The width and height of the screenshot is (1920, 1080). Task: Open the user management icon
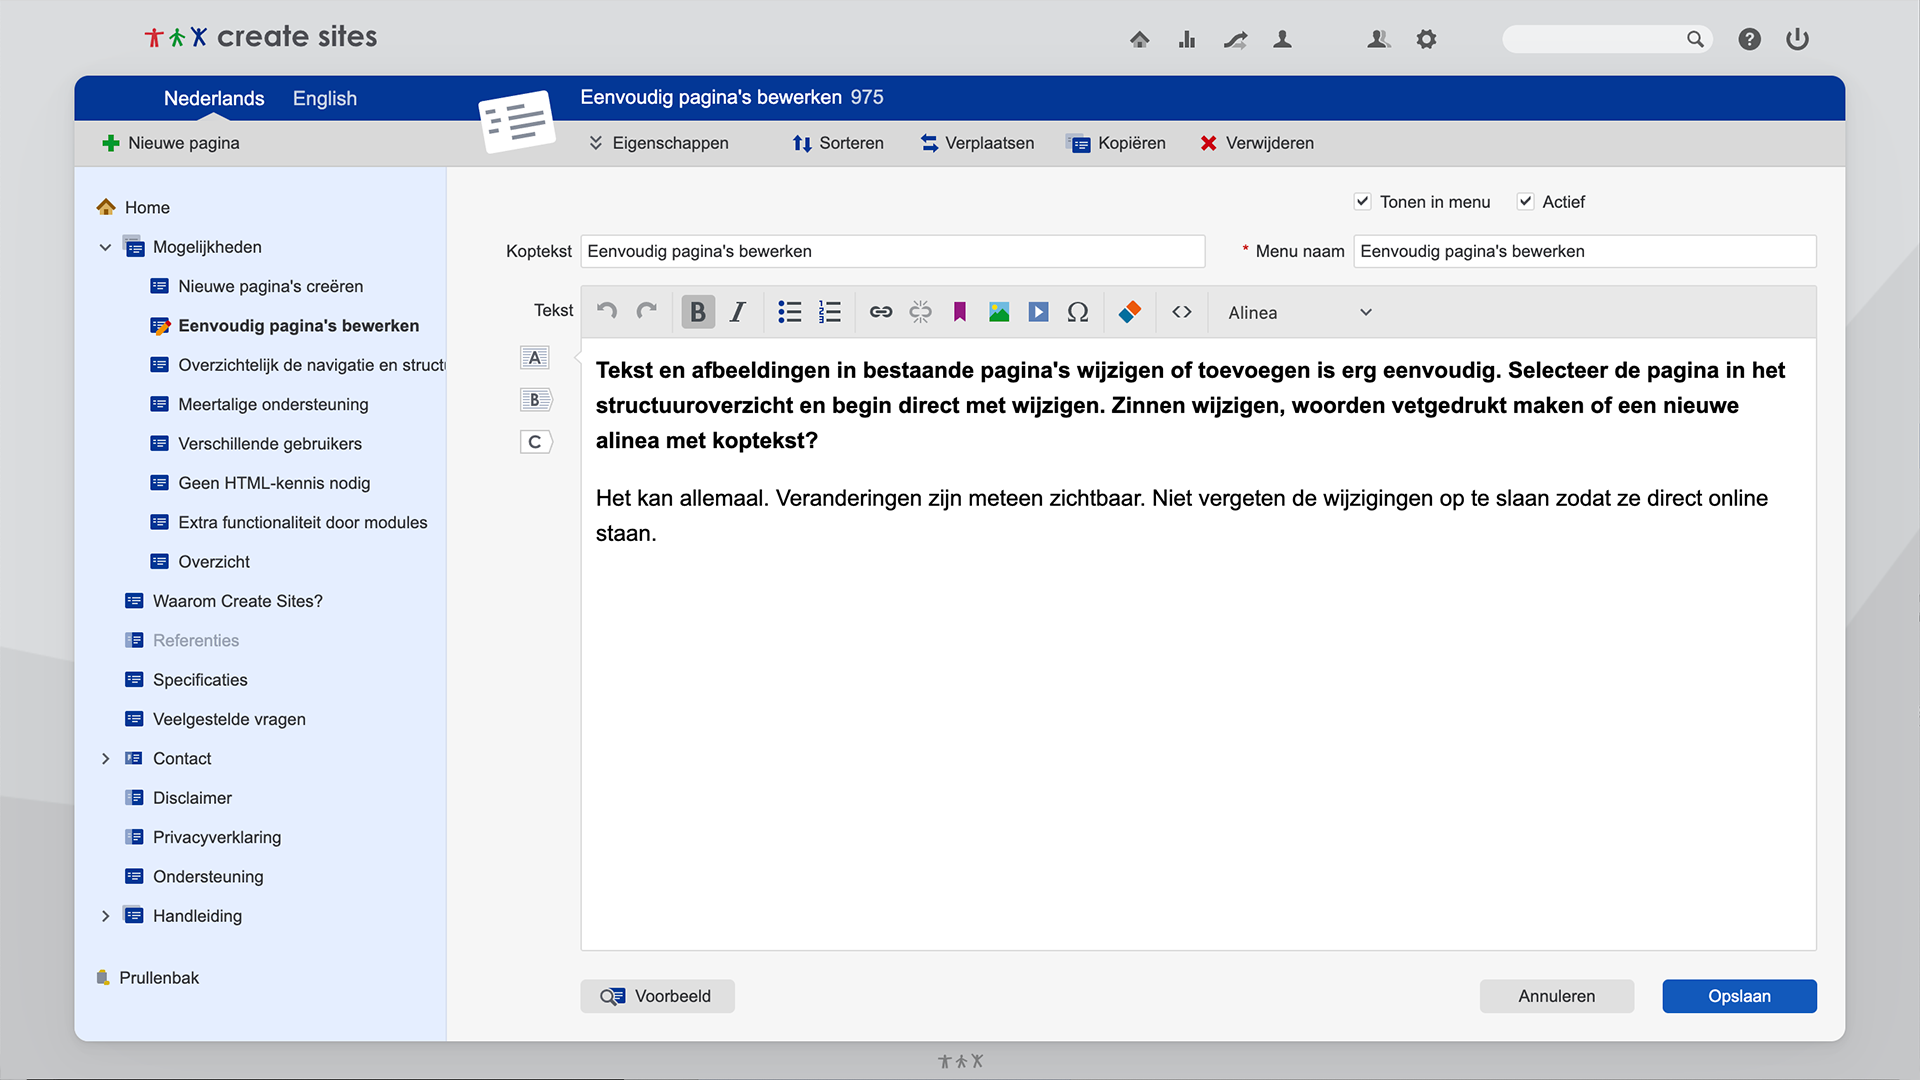(1379, 39)
